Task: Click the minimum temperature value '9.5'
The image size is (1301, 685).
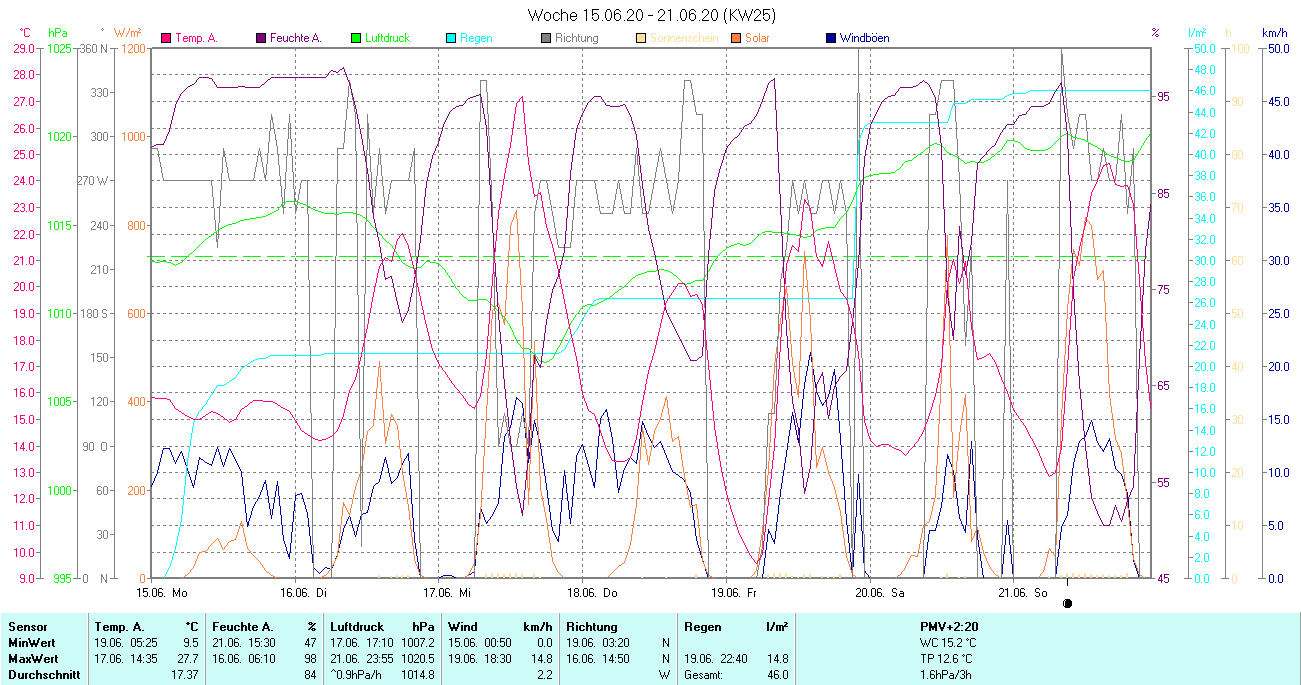Action: [191, 642]
